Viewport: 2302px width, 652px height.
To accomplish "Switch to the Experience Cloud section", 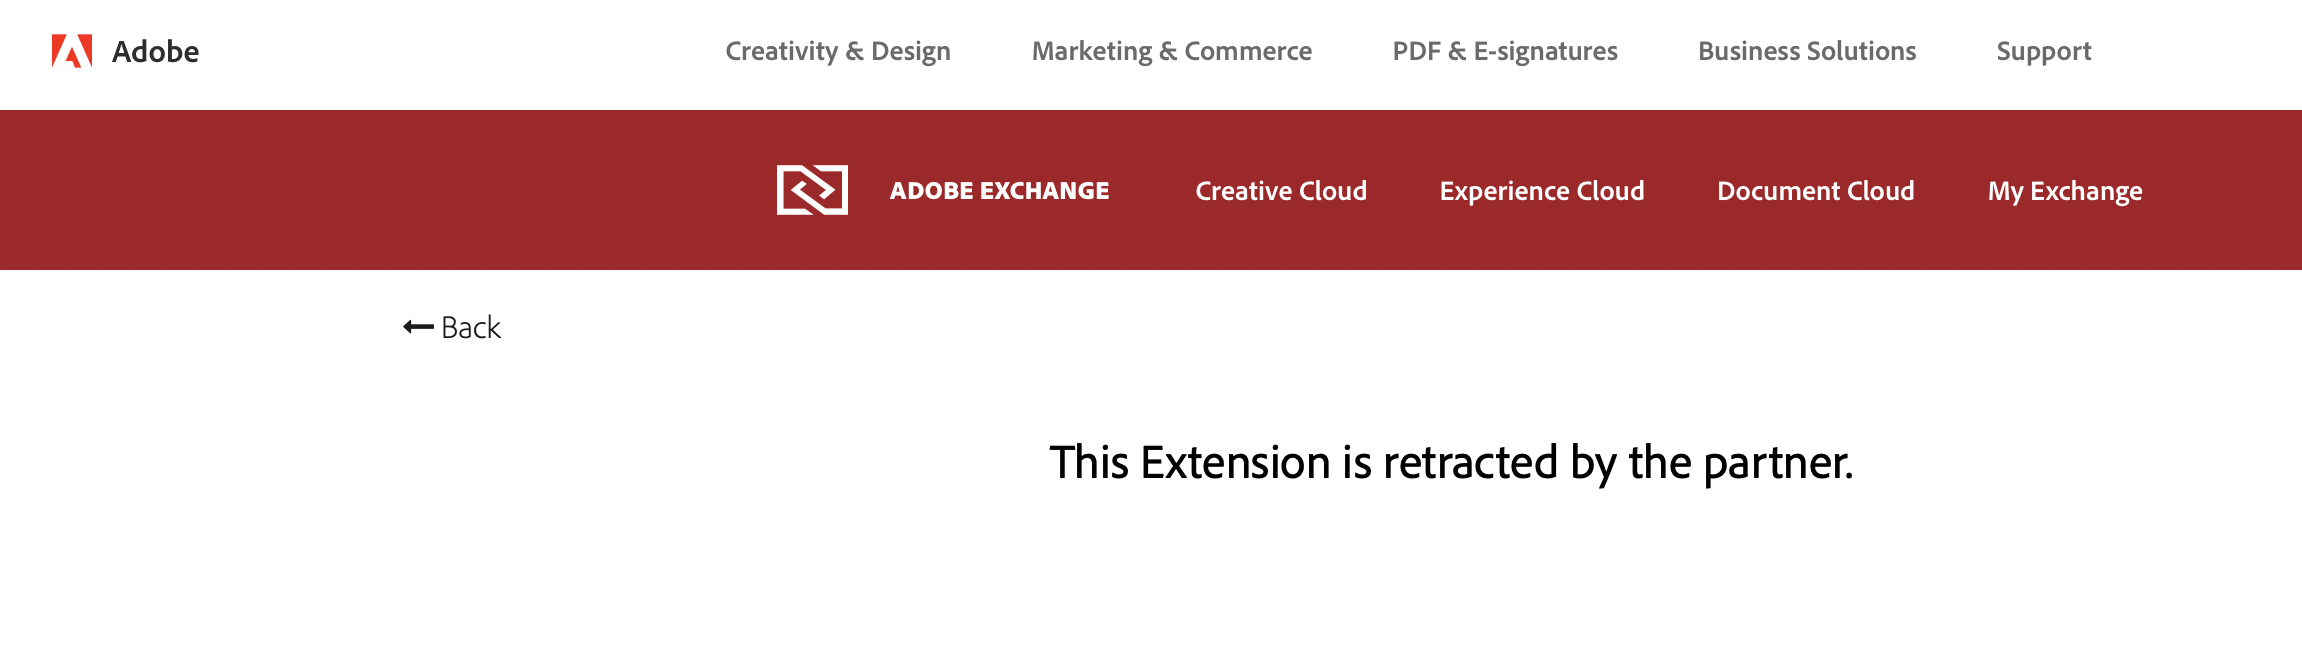I will point(1542,190).
